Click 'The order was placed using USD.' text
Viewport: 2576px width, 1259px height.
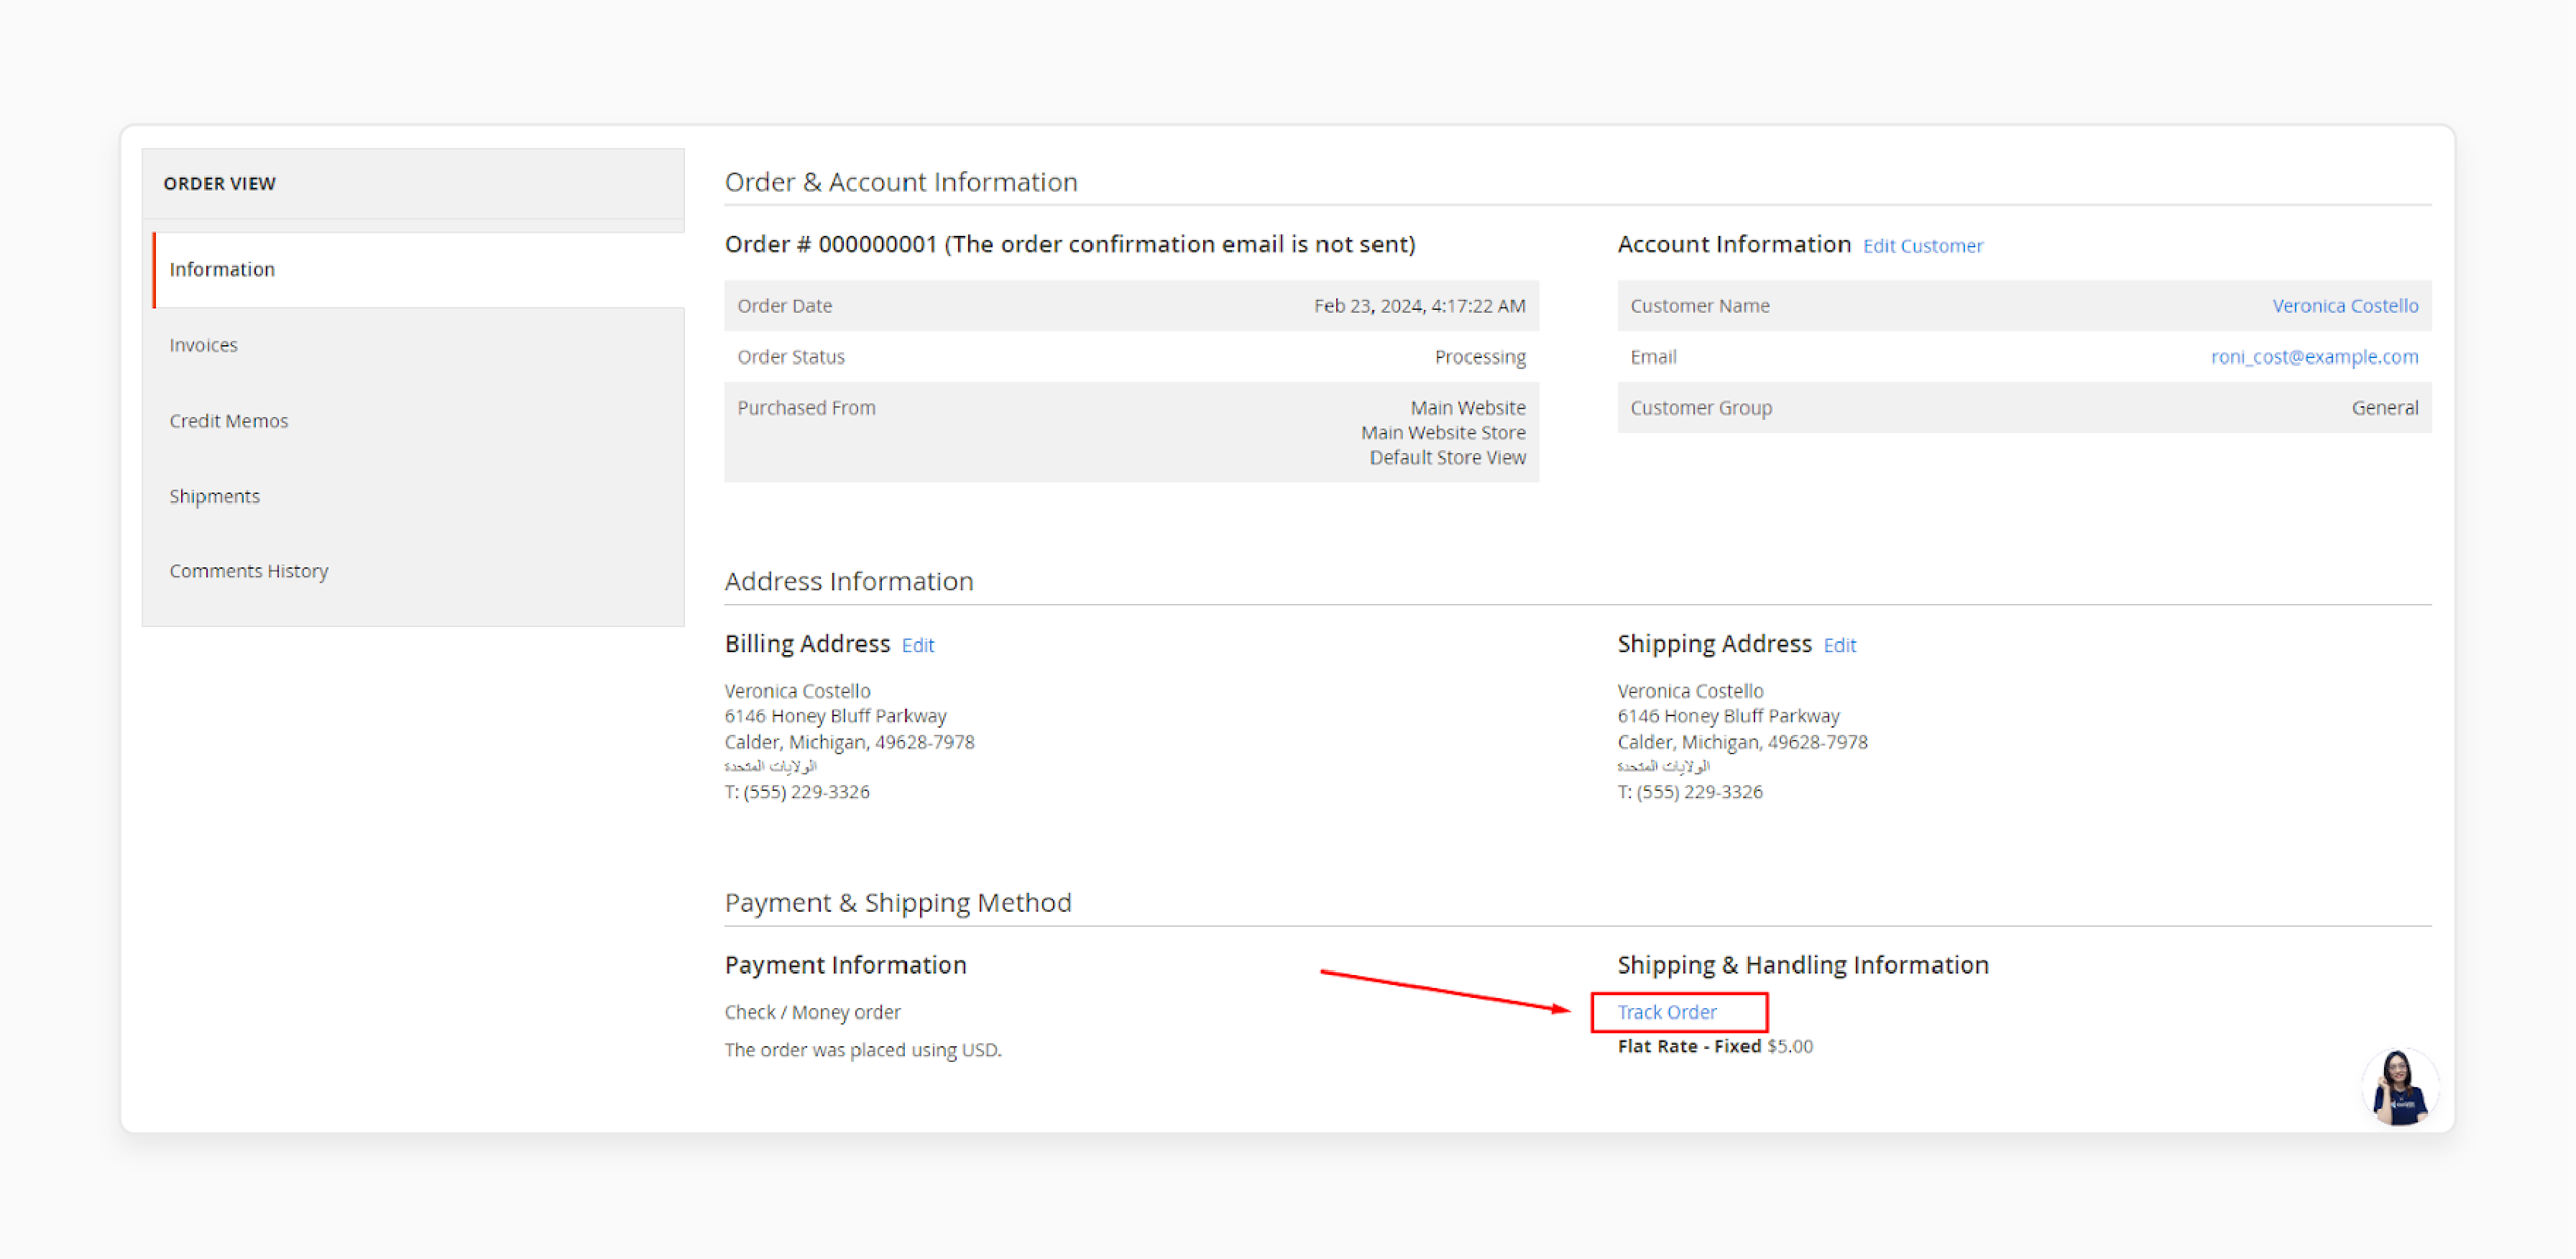pyautogui.click(x=862, y=1050)
